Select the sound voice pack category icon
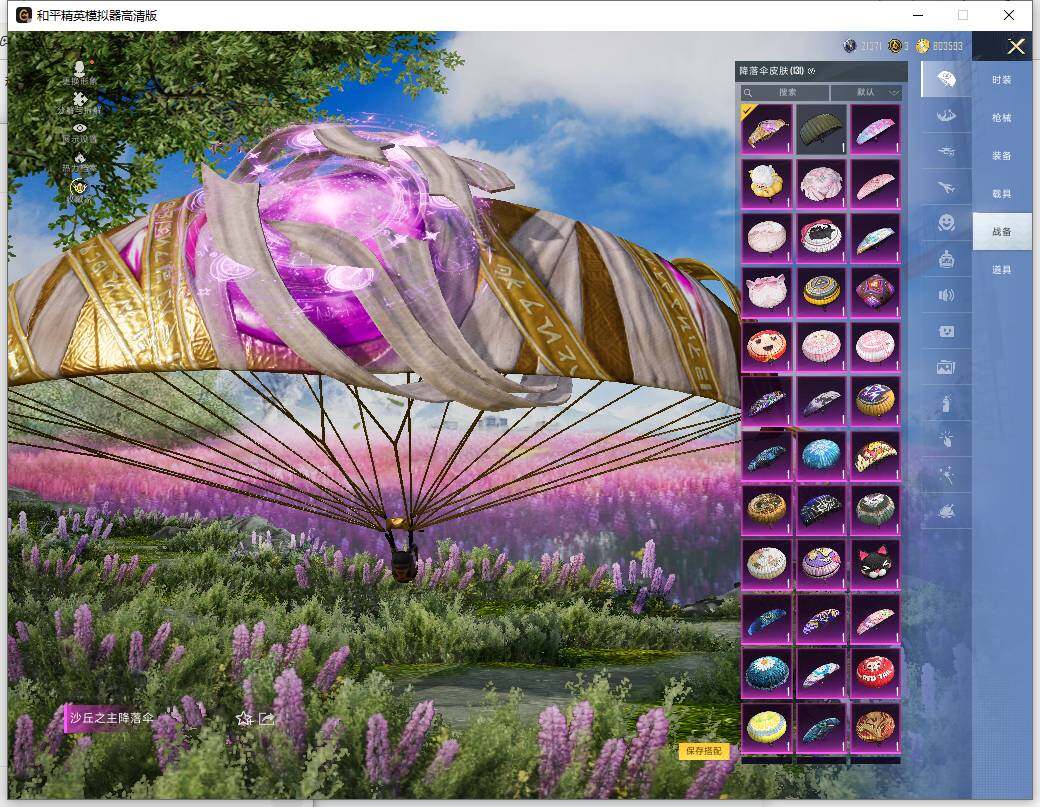This screenshot has width=1040, height=807. point(946,295)
